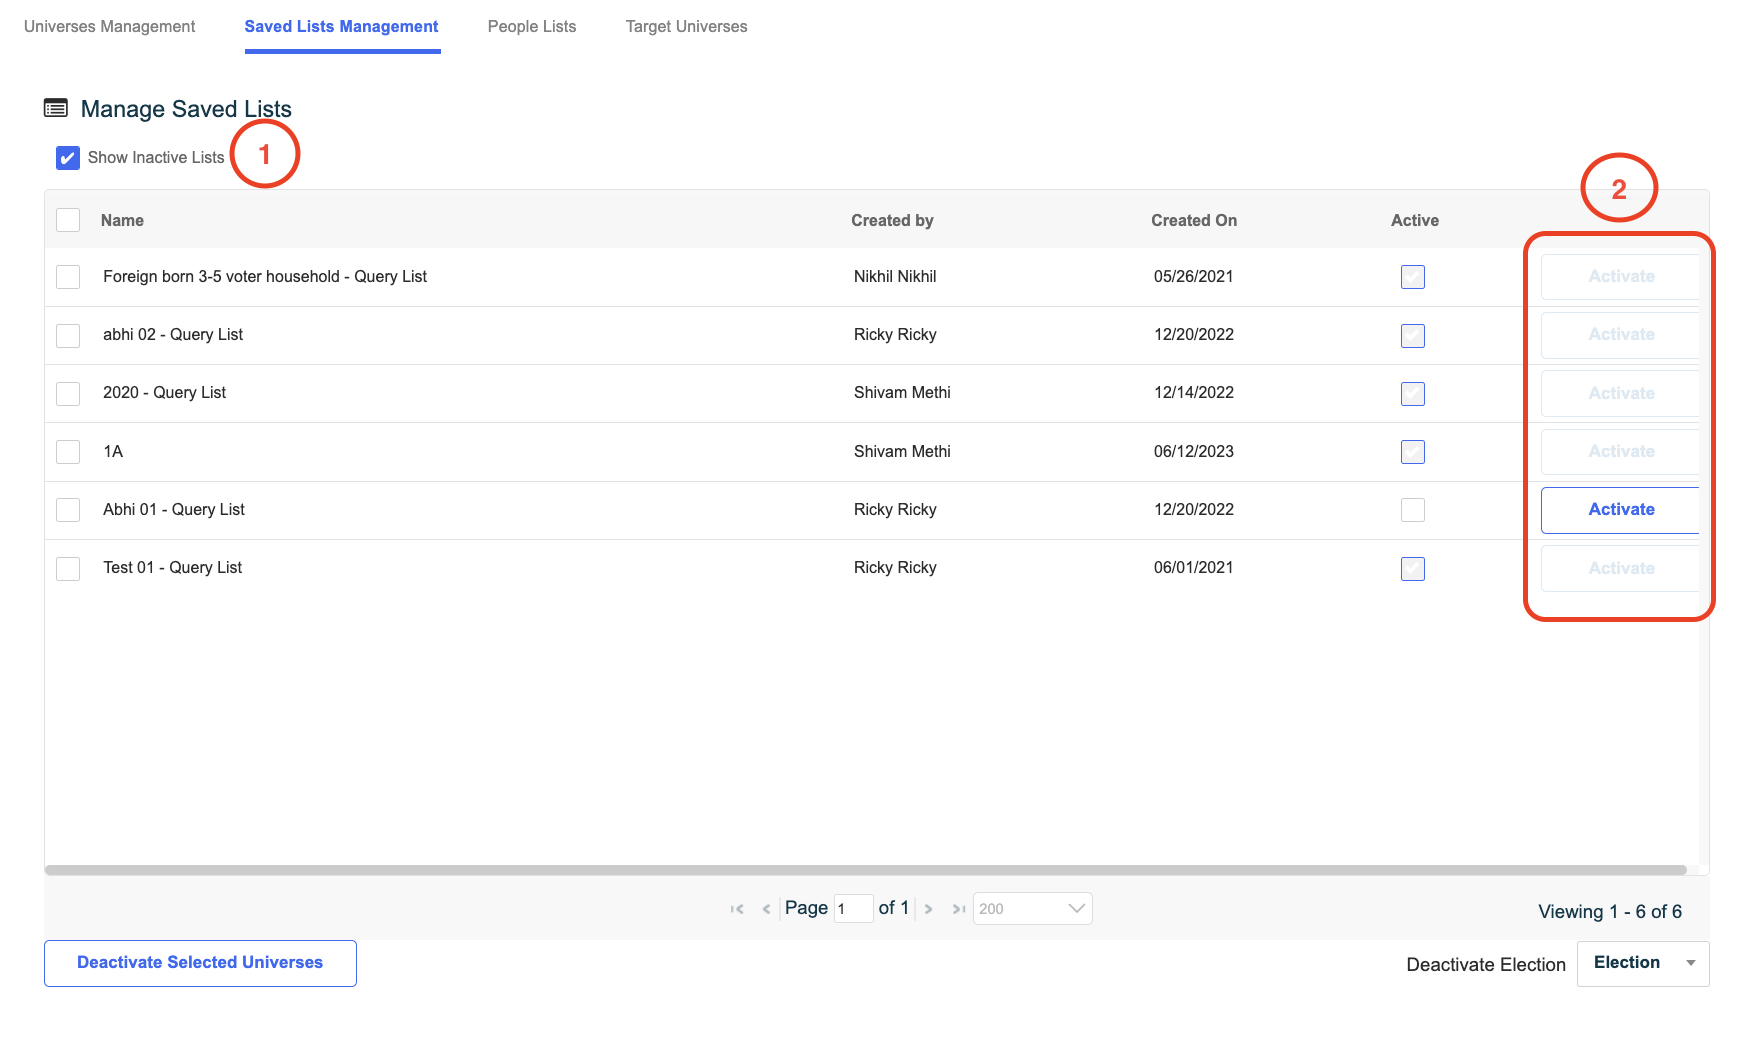Click the date 05/26/2021

(x=1194, y=277)
